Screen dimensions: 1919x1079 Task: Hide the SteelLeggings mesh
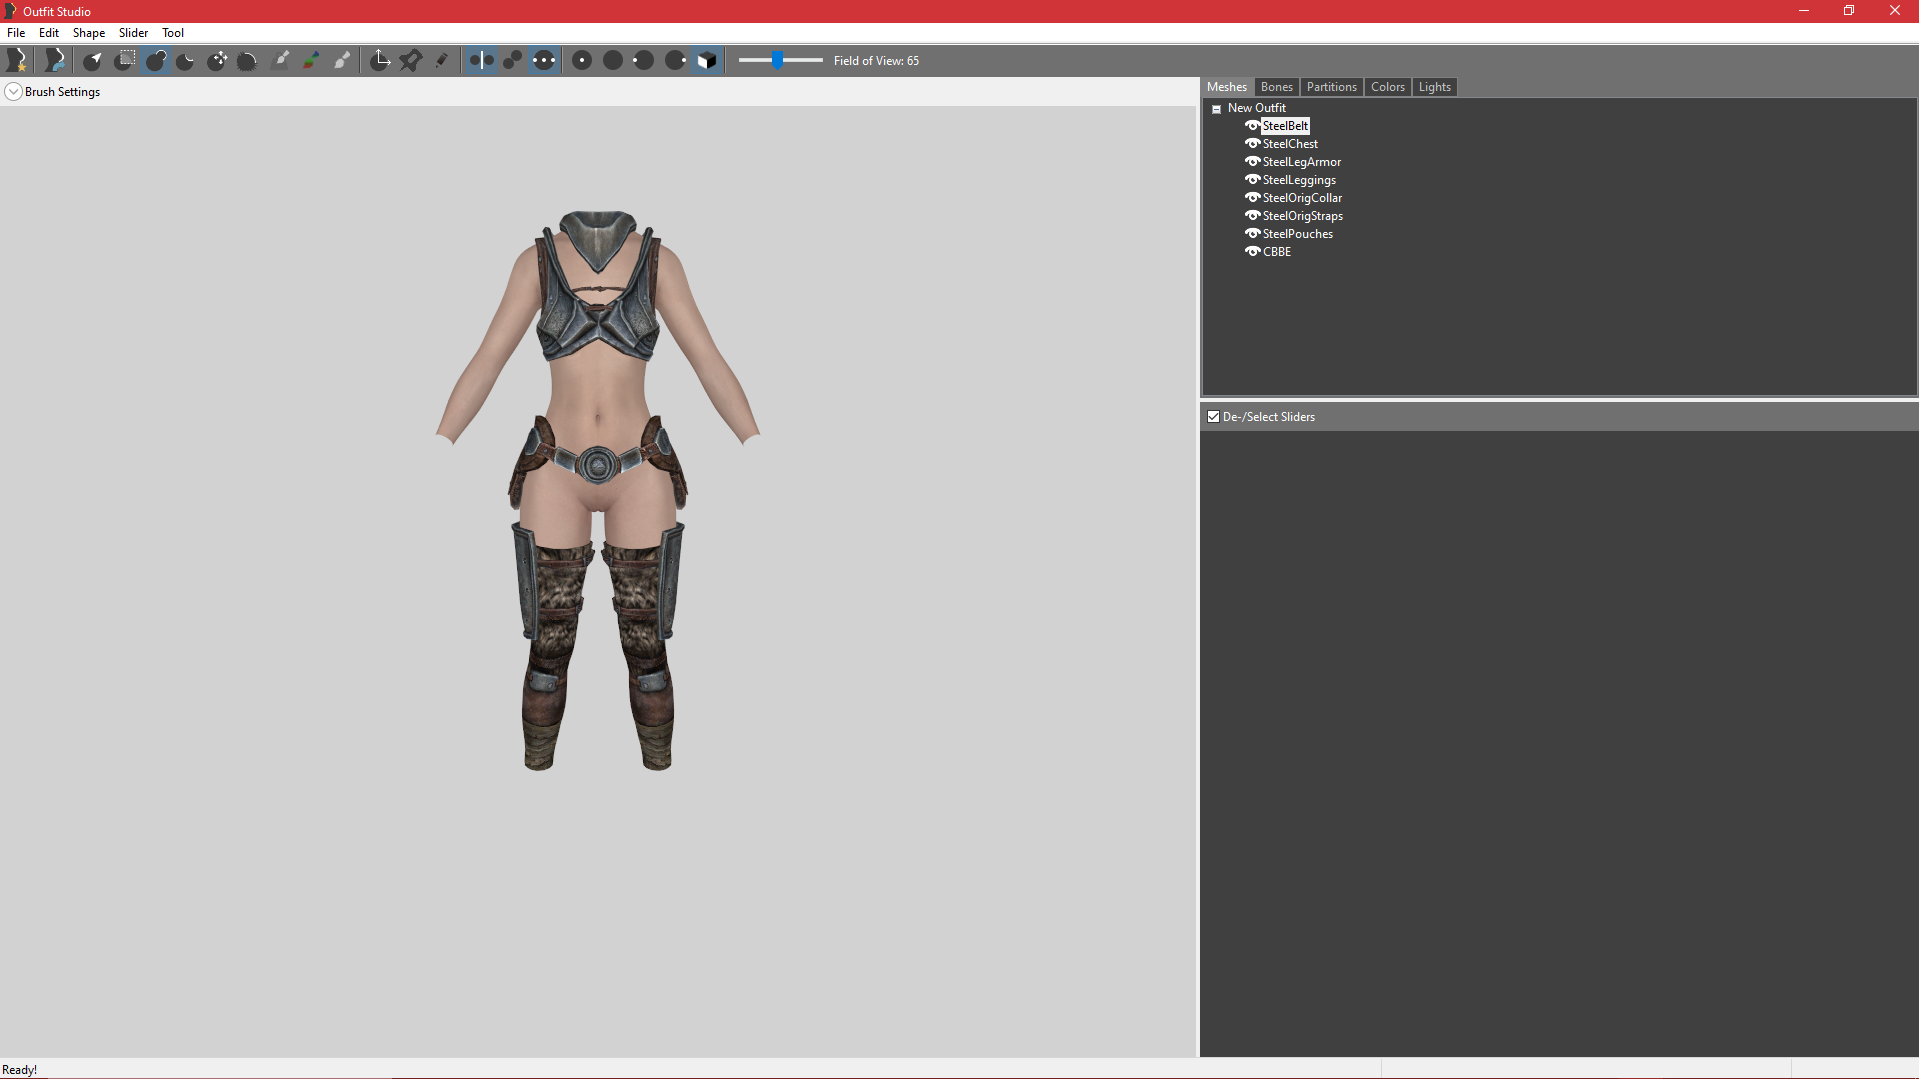click(x=1252, y=180)
